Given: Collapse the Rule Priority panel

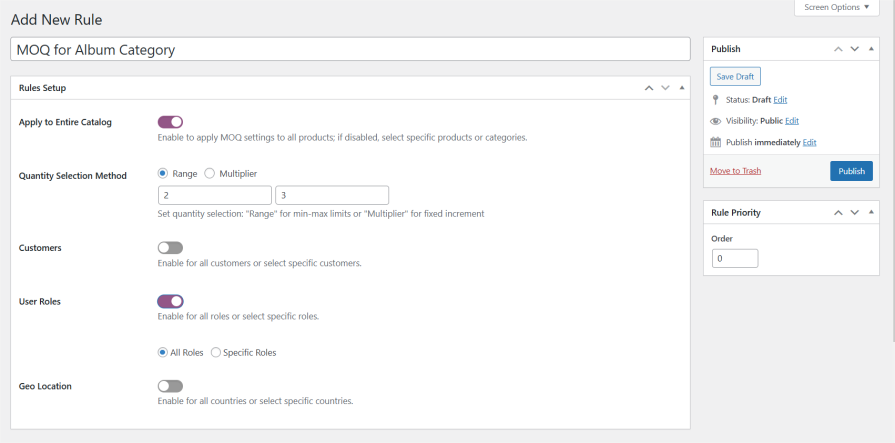Looking at the screenshot, I should (x=871, y=212).
